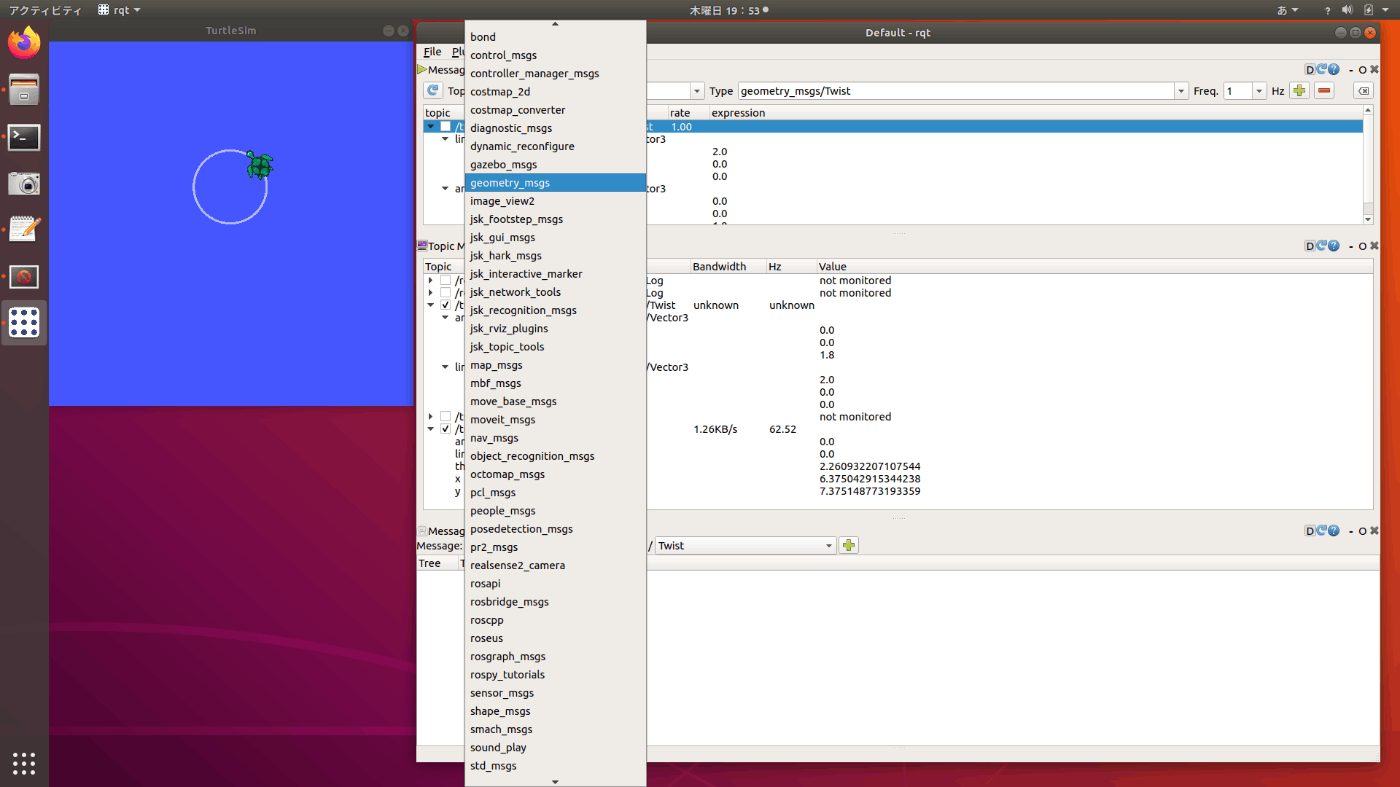Uncheck the monitored topic with 62.52 Hz
The width and height of the screenshot is (1400, 787).
point(446,429)
